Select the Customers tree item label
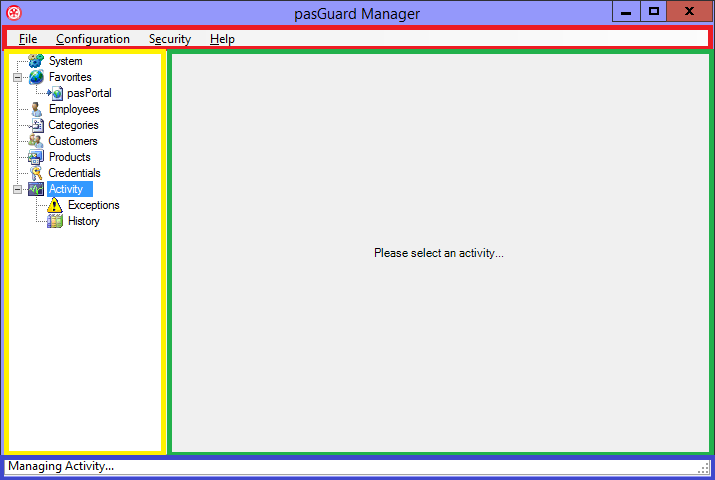The image size is (715, 480). coord(73,141)
